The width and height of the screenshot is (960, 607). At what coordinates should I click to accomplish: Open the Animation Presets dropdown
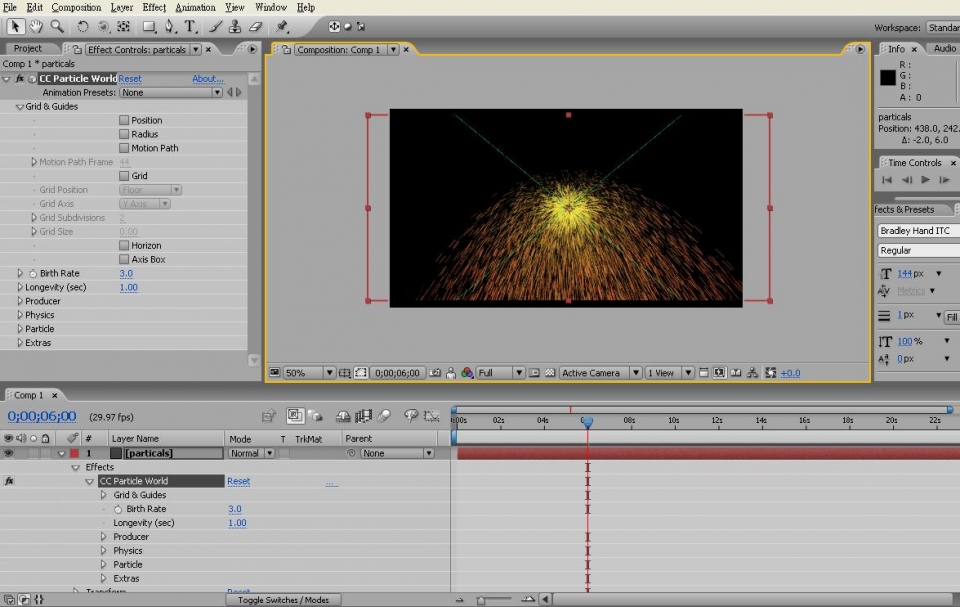(x=171, y=93)
